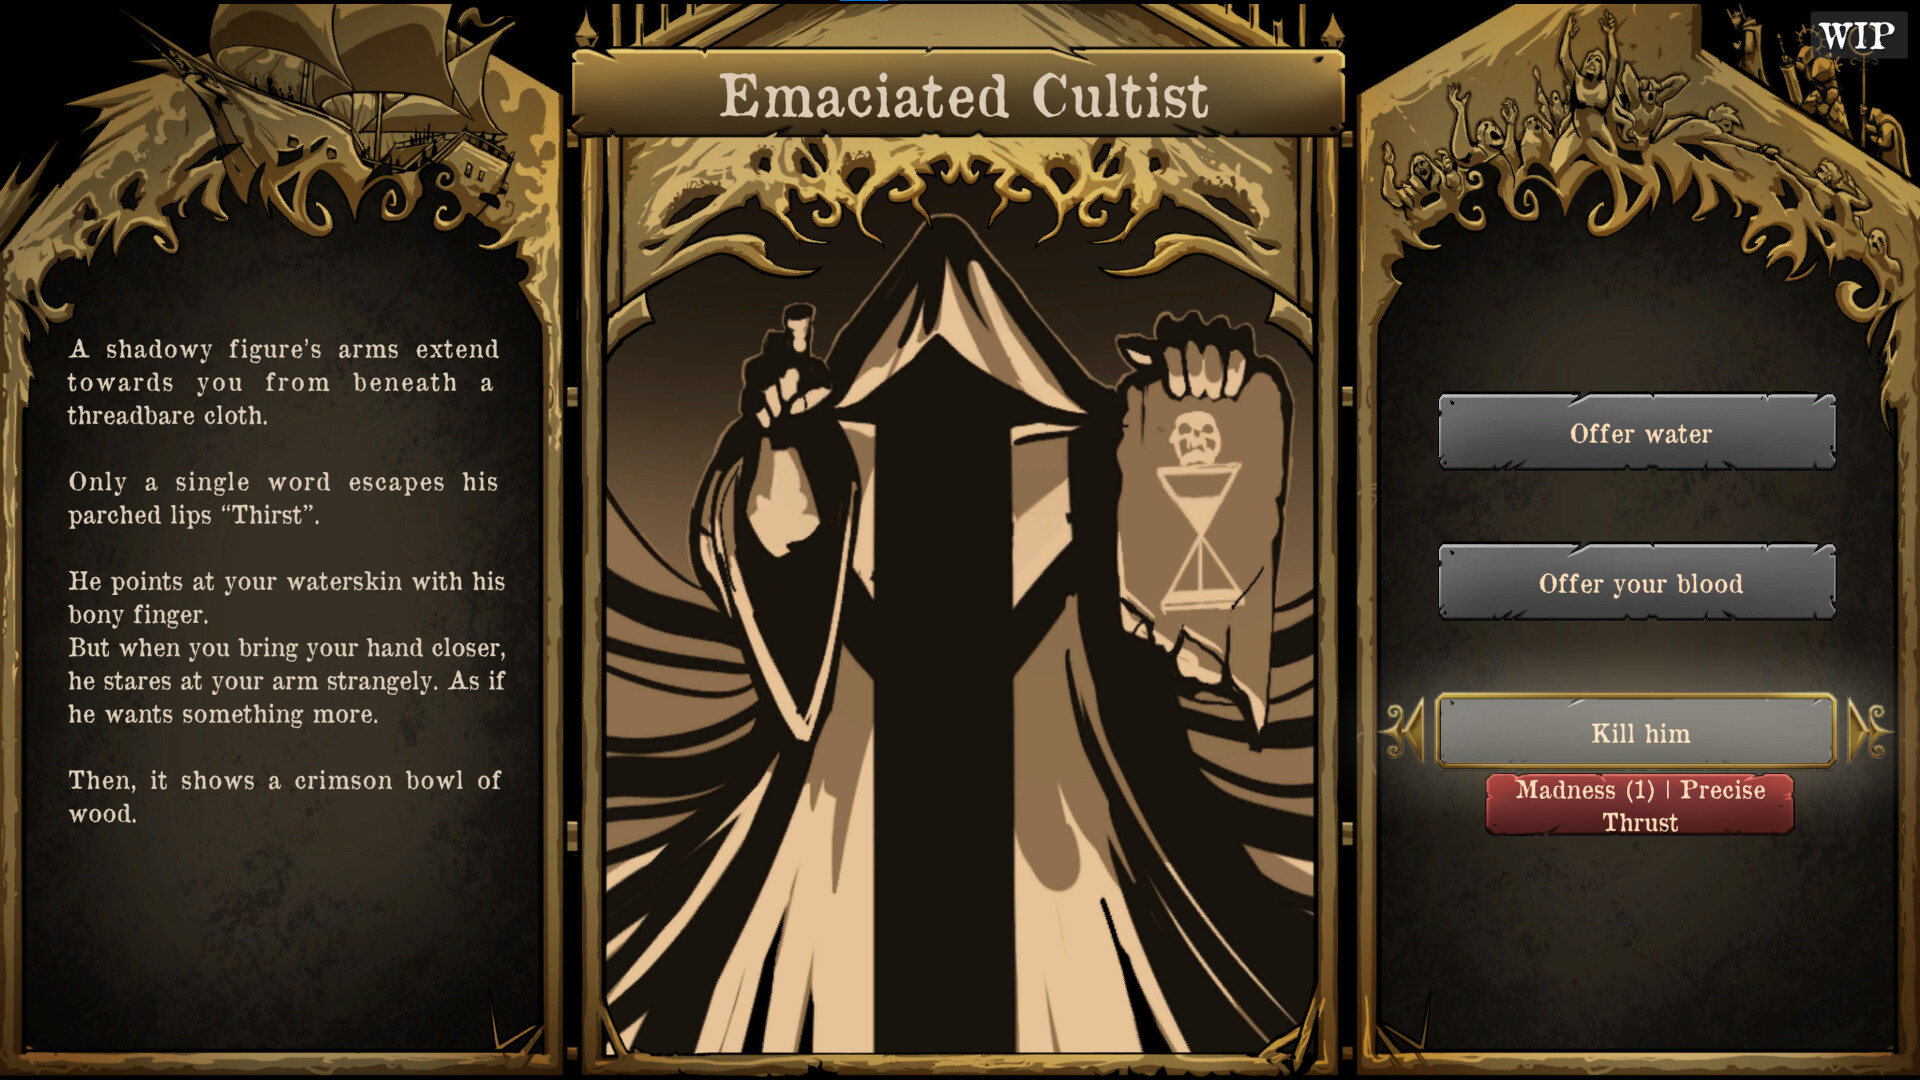Pick the Kill him option
Viewport: 1920px width, 1080px height.
[x=1637, y=732]
